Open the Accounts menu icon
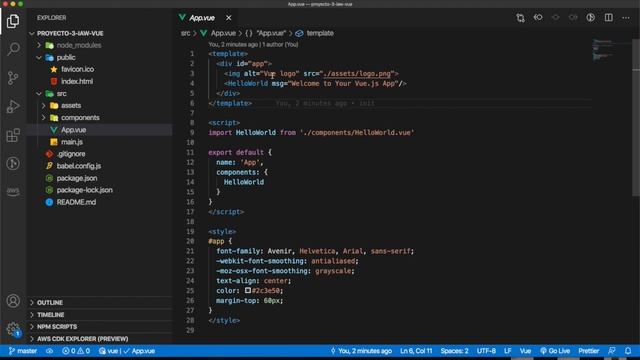This screenshot has width=640, height=360. click(13, 301)
